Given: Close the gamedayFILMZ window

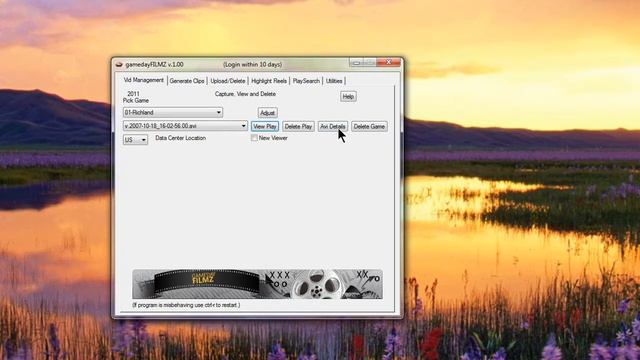Looking at the screenshot, I should (x=389, y=62).
